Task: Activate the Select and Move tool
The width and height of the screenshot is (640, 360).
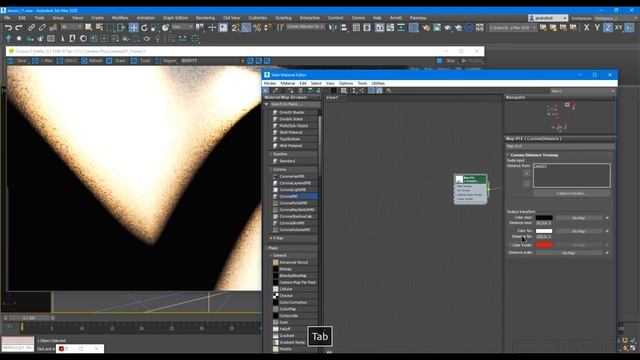Action: 133,28
